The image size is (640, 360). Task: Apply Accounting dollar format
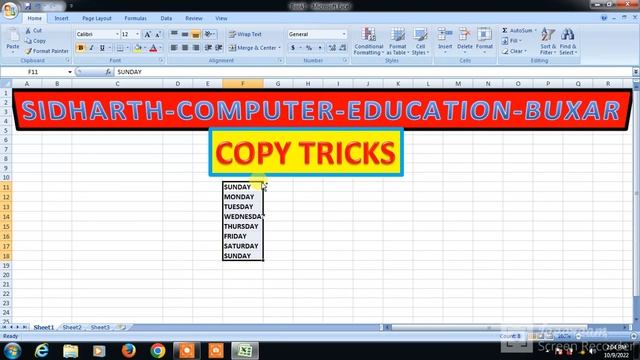point(293,48)
